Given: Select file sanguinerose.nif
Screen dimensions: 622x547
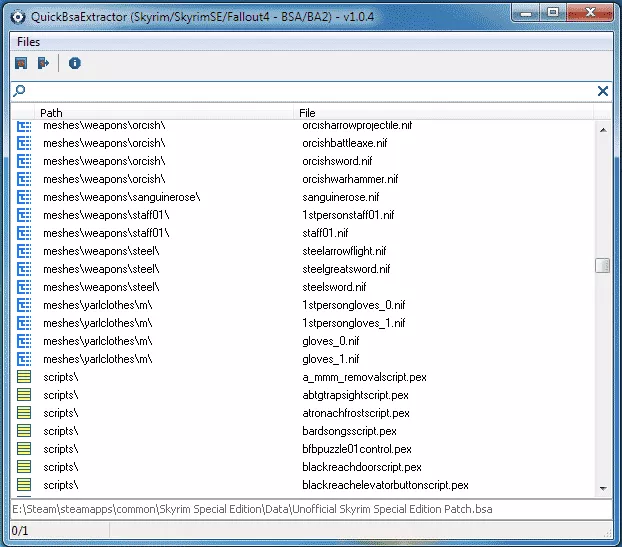Looking at the screenshot, I should (x=340, y=197).
